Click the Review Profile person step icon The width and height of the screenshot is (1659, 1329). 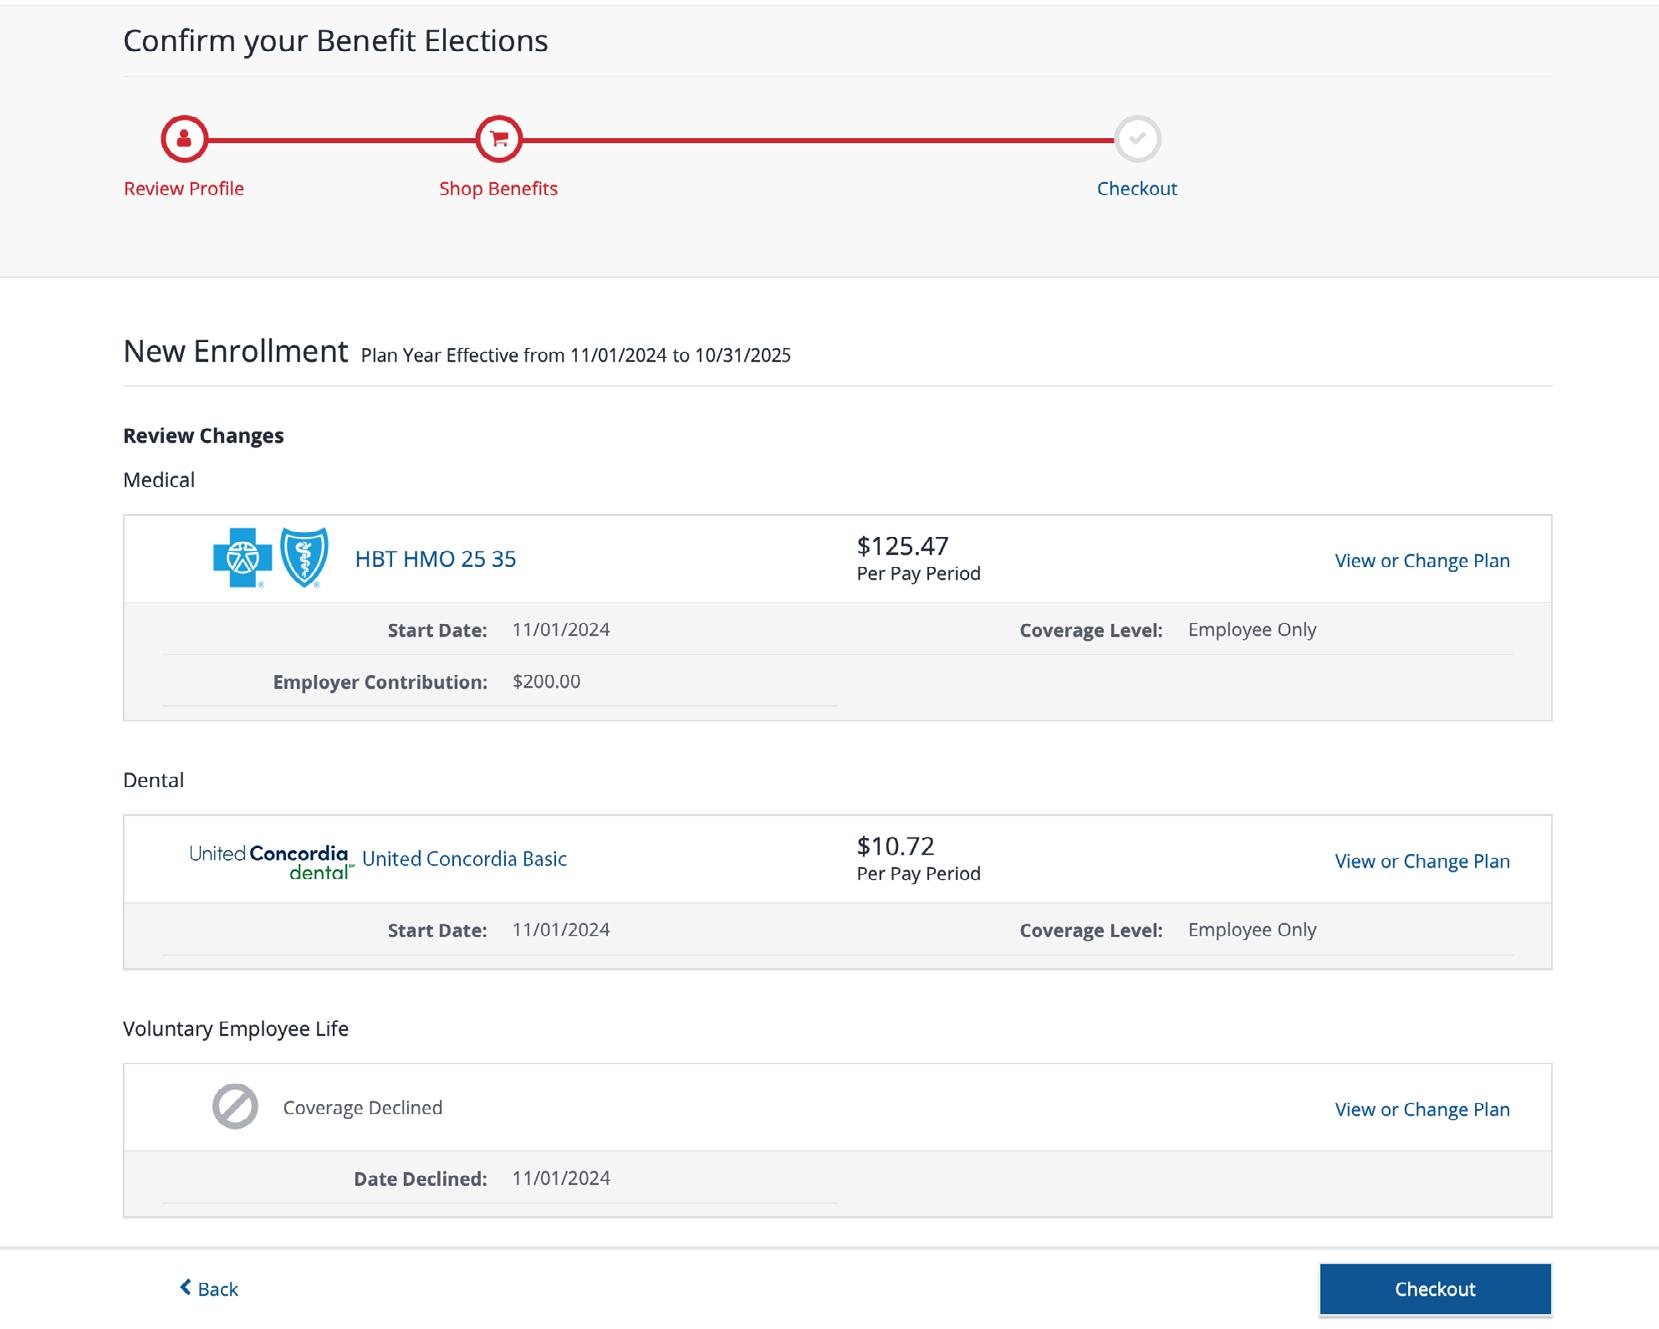[184, 139]
